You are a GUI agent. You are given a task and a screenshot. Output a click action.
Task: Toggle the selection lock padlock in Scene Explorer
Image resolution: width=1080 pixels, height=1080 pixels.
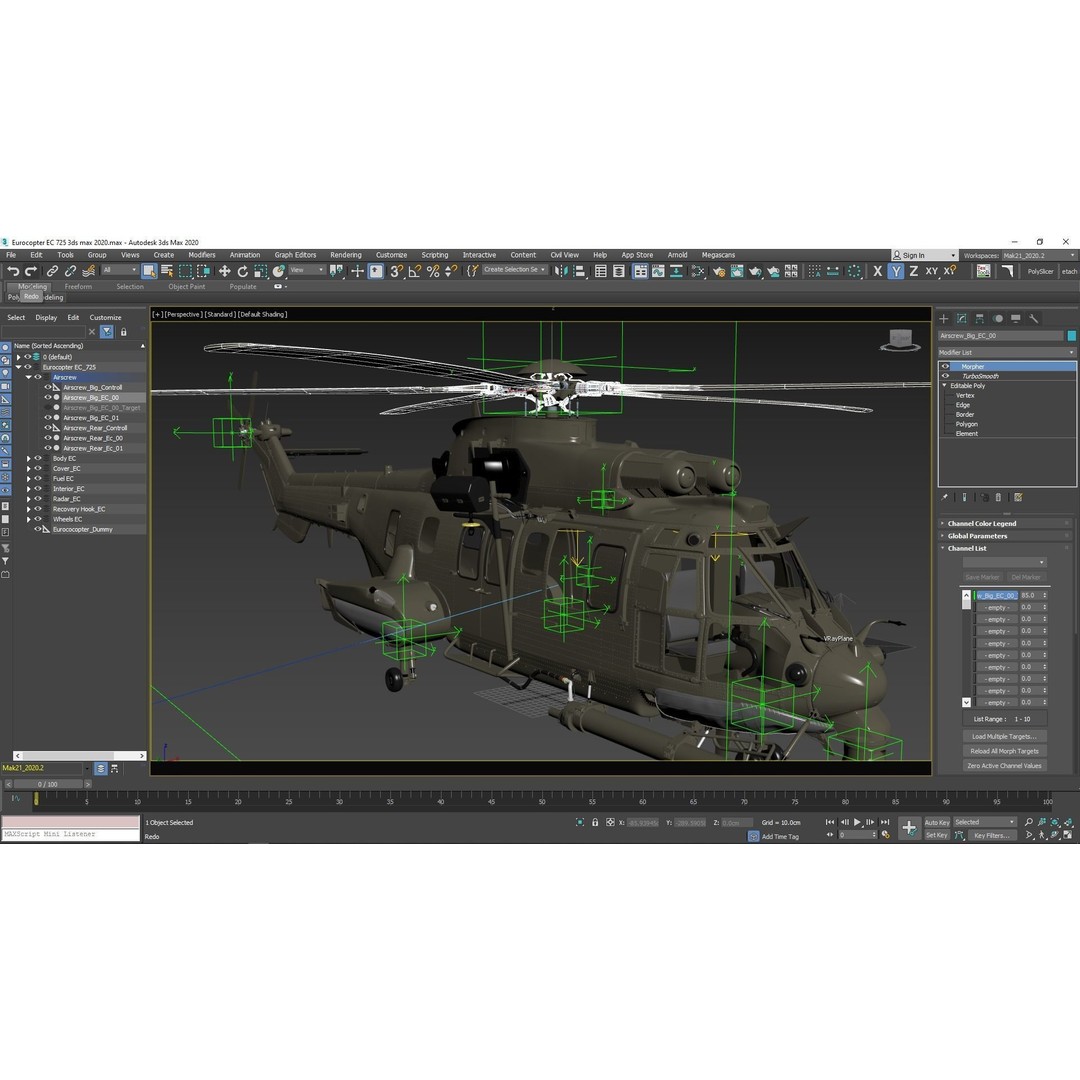click(x=124, y=332)
